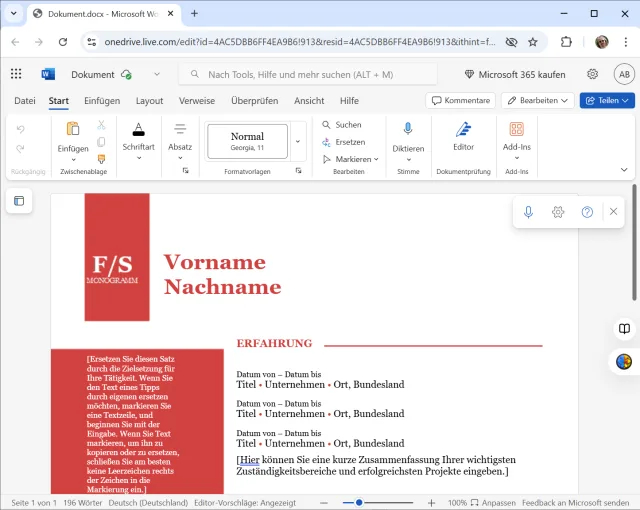Click the zoom slider handle
640x510 pixels.
(359, 503)
